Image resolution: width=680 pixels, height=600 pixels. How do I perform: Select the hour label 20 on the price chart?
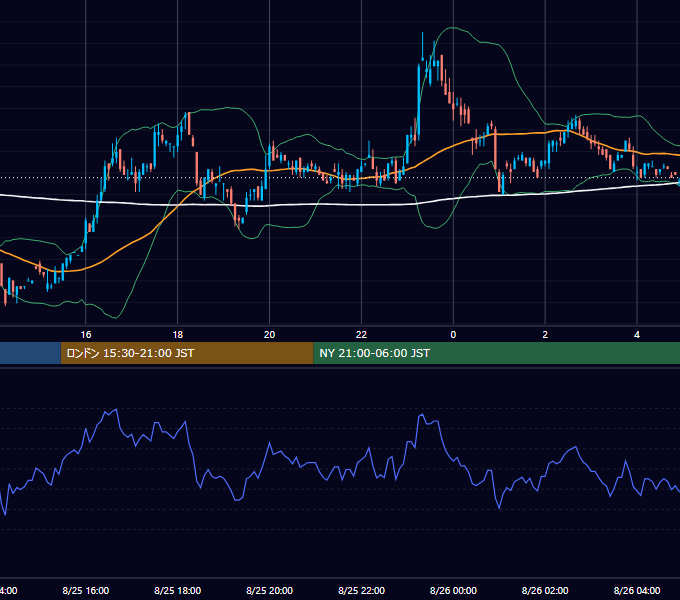tap(269, 335)
